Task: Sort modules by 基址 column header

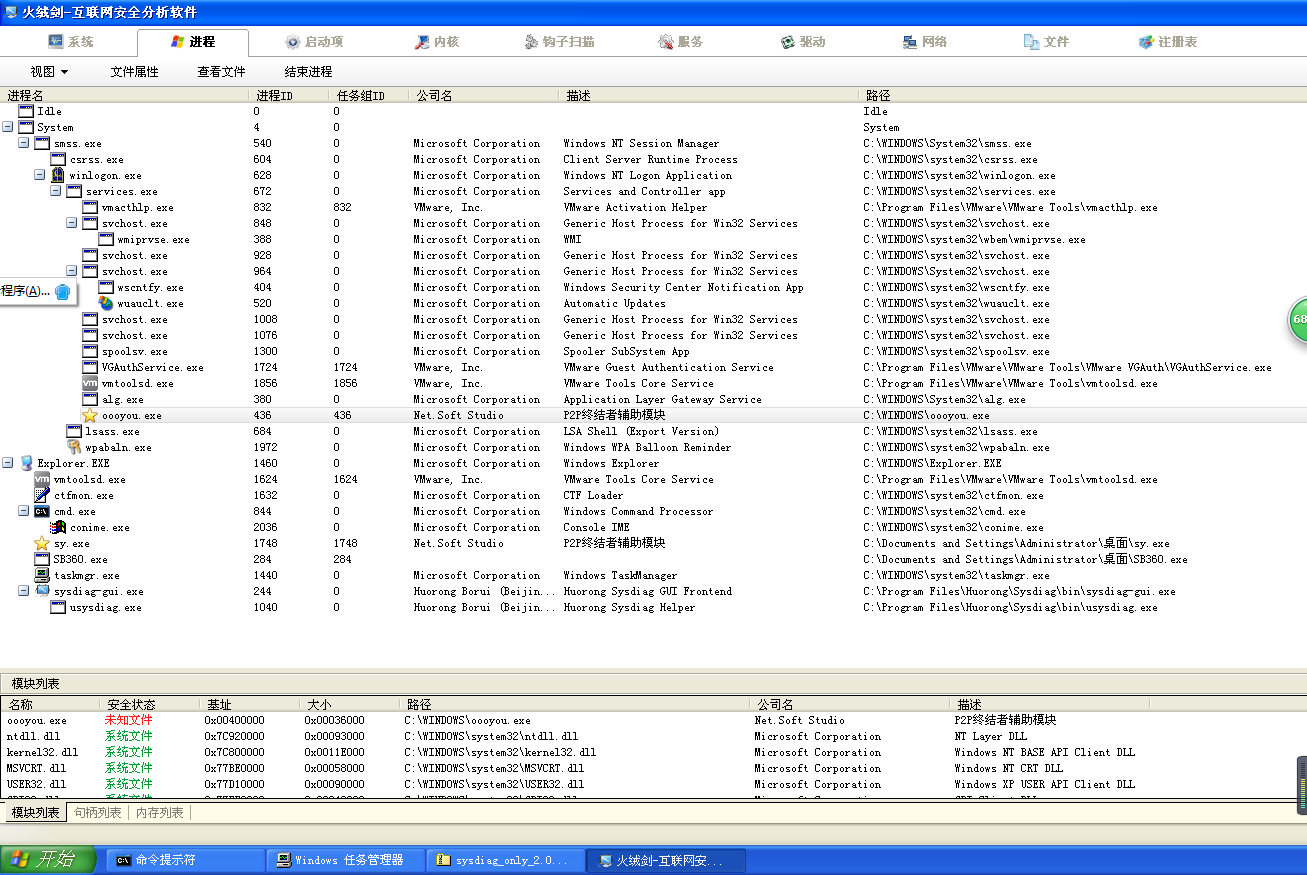Action: (249, 705)
